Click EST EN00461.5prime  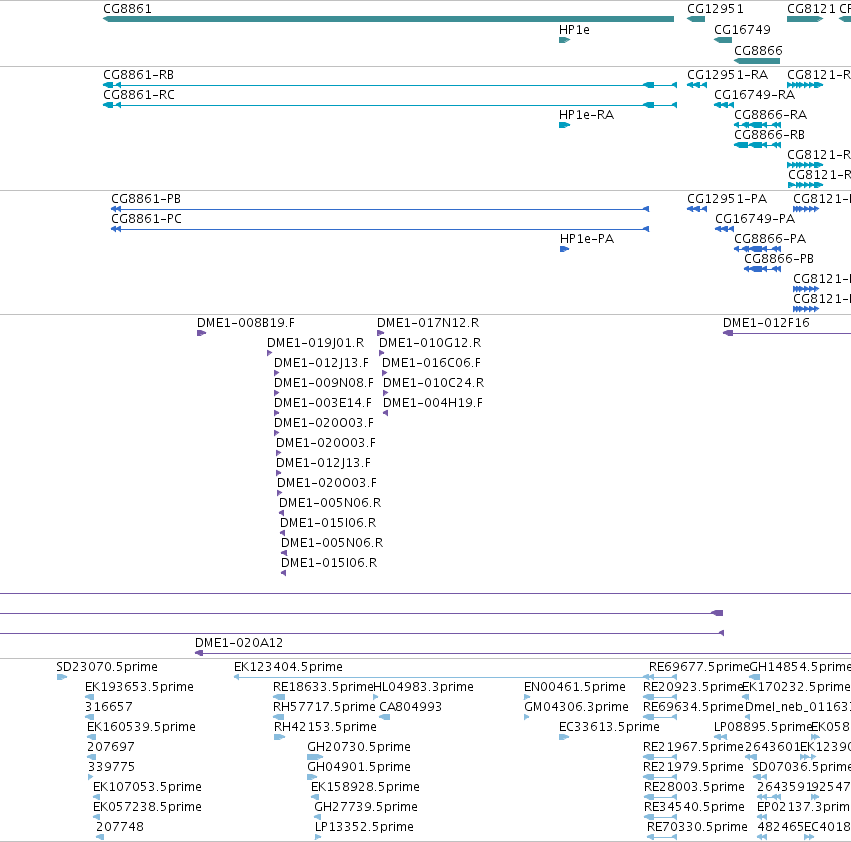coord(527,697)
